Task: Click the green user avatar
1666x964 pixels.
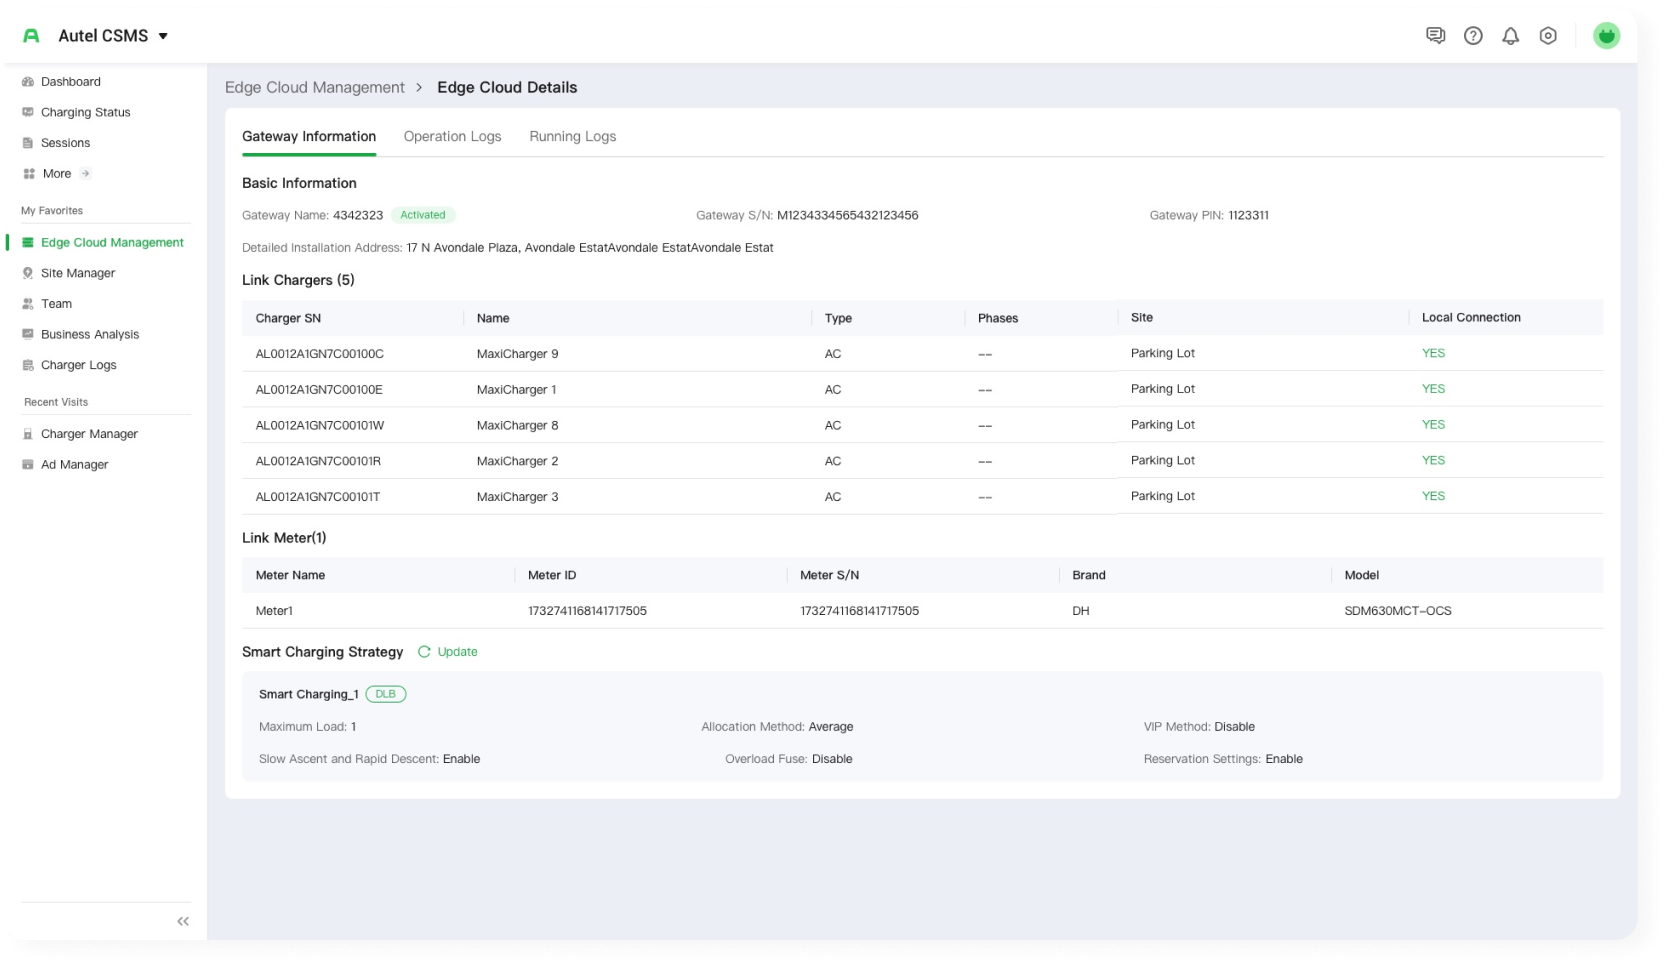Action: [x=1606, y=36]
